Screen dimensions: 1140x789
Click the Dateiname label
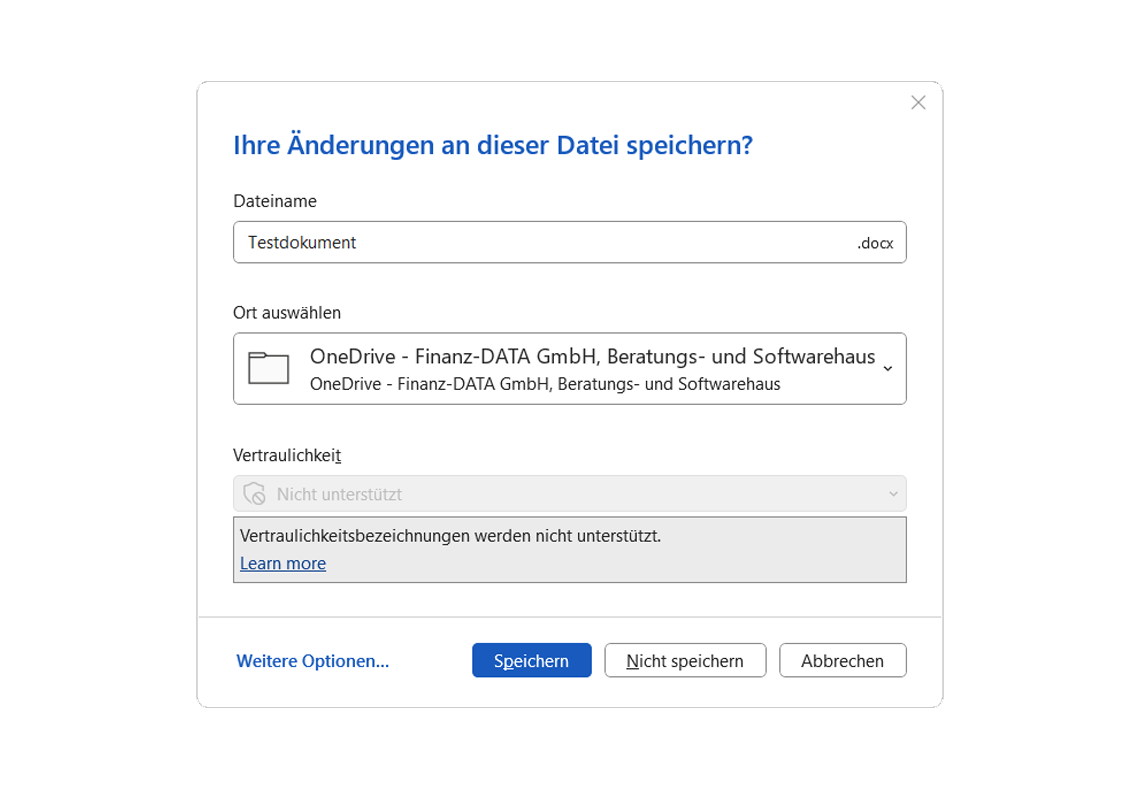pyautogui.click(x=275, y=200)
